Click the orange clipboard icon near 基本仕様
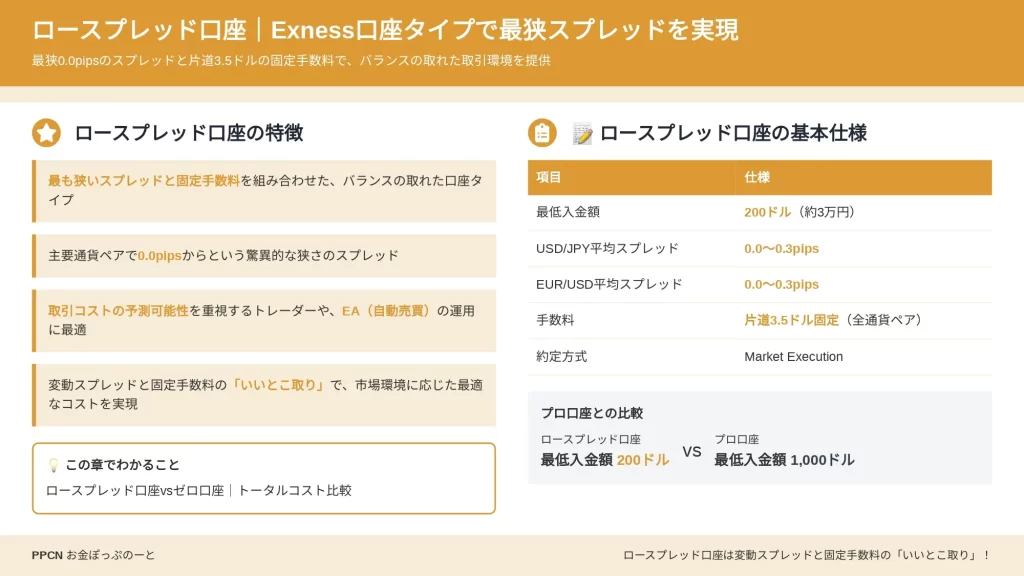 pos(542,133)
